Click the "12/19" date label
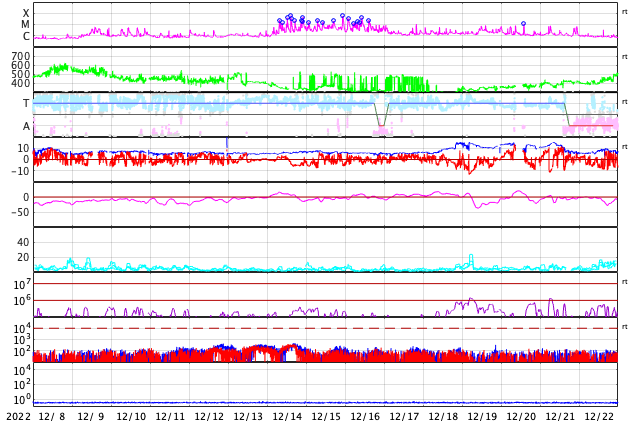Image resolution: width=634 pixels, height=424 pixels. (x=482, y=416)
